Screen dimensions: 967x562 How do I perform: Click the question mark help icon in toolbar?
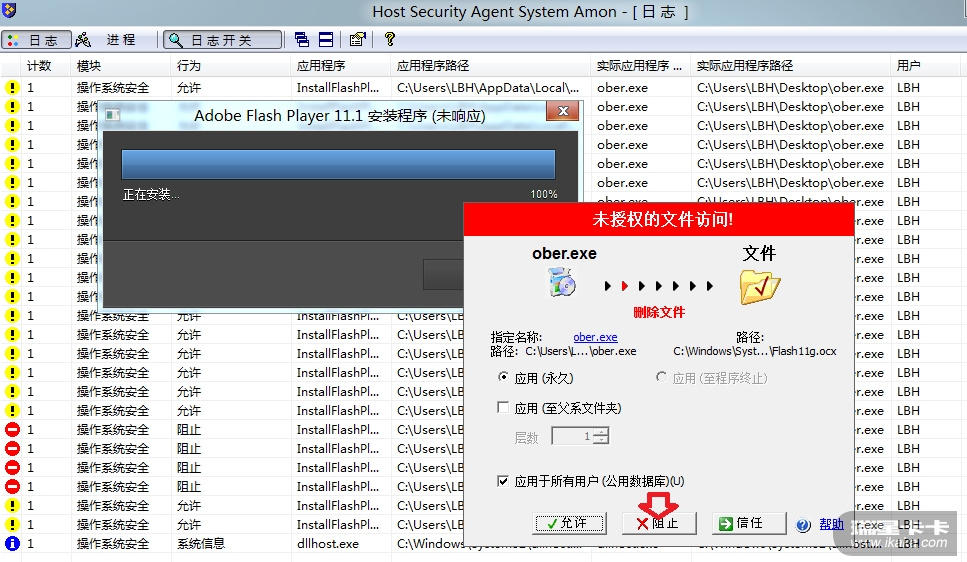tap(389, 39)
